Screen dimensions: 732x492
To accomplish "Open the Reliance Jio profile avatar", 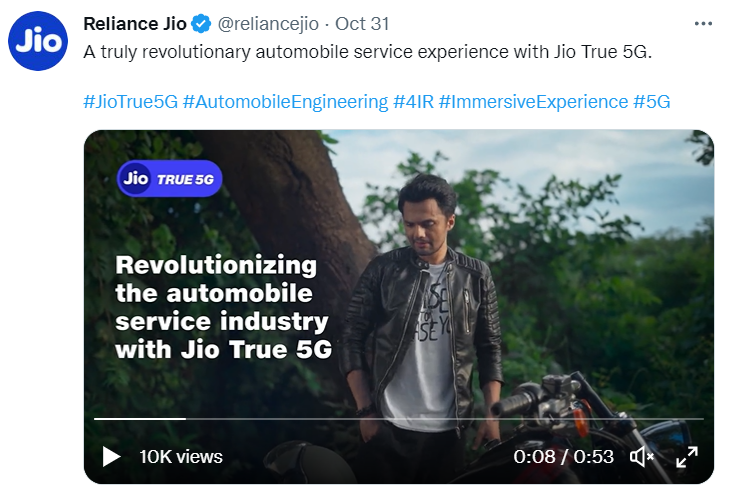I will click(37, 42).
